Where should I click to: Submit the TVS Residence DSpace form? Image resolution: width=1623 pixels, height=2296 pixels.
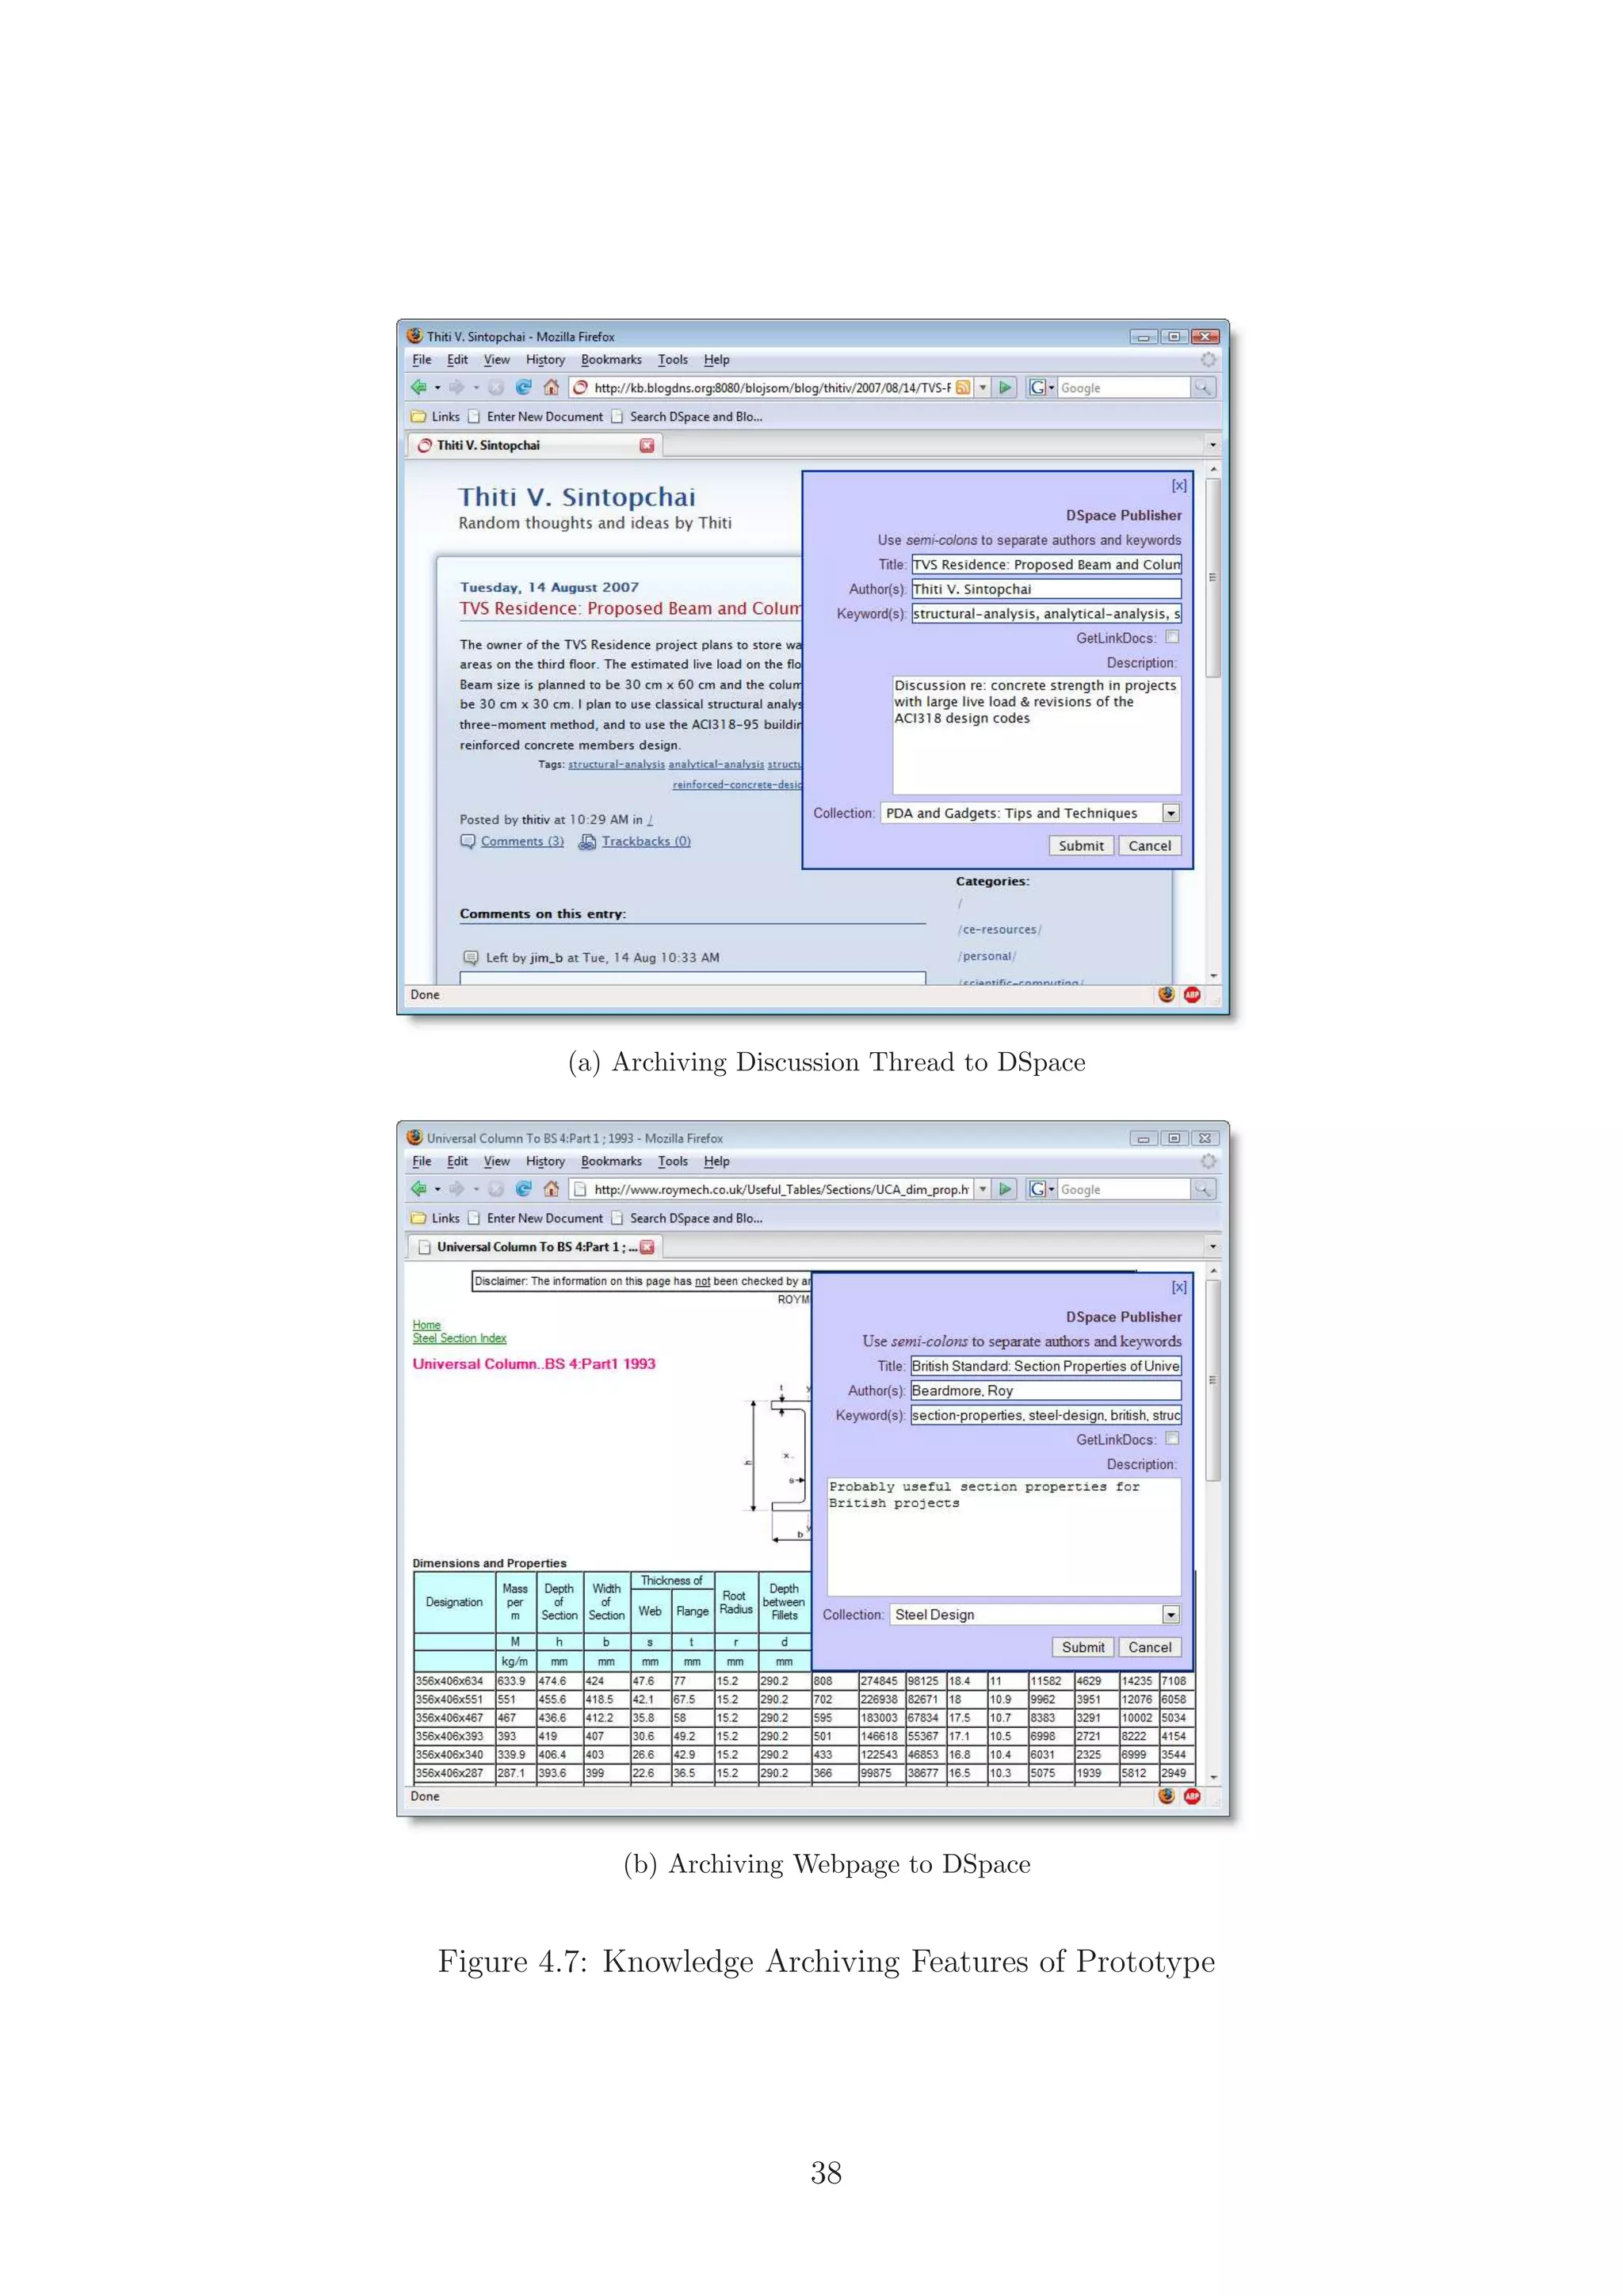[1081, 846]
